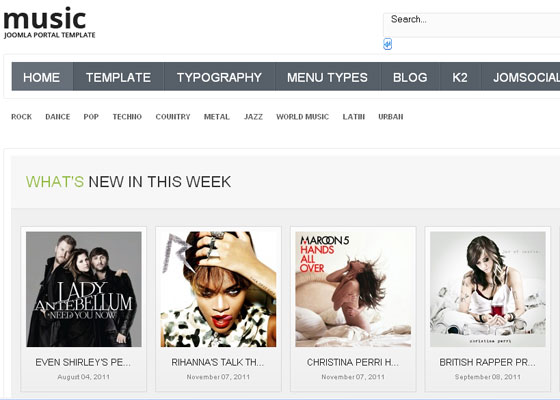Screen dimensions: 560x400
Task: Click inside the Search input field
Action: point(471,25)
